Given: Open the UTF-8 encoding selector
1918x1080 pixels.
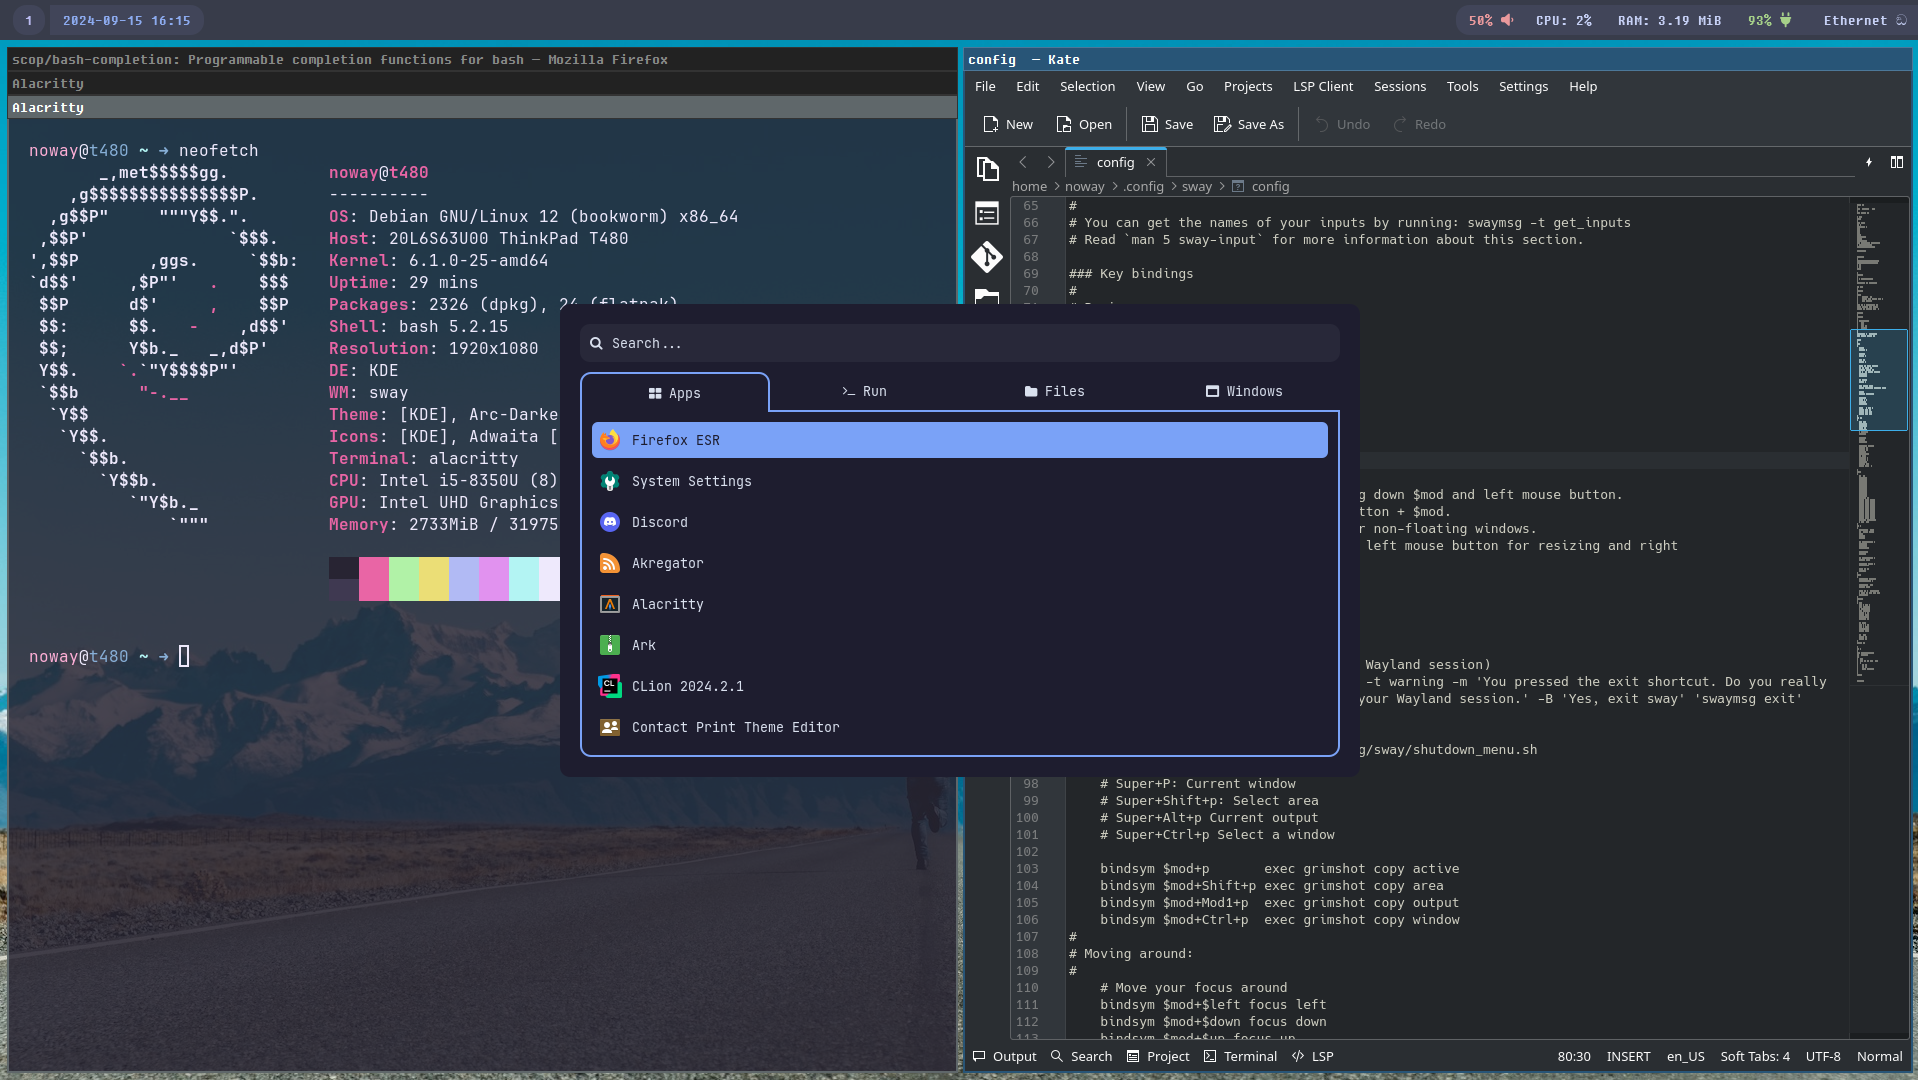Looking at the screenshot, I should tap(1823, 1056).
